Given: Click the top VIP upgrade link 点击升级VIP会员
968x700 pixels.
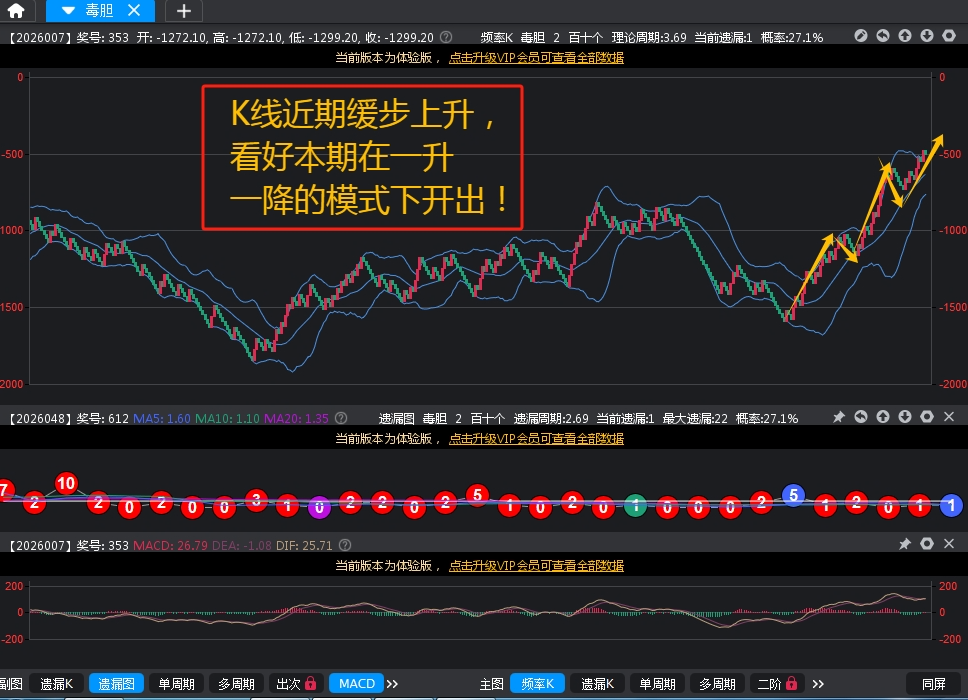Looking at the screenshot, I should click(536, 58).
